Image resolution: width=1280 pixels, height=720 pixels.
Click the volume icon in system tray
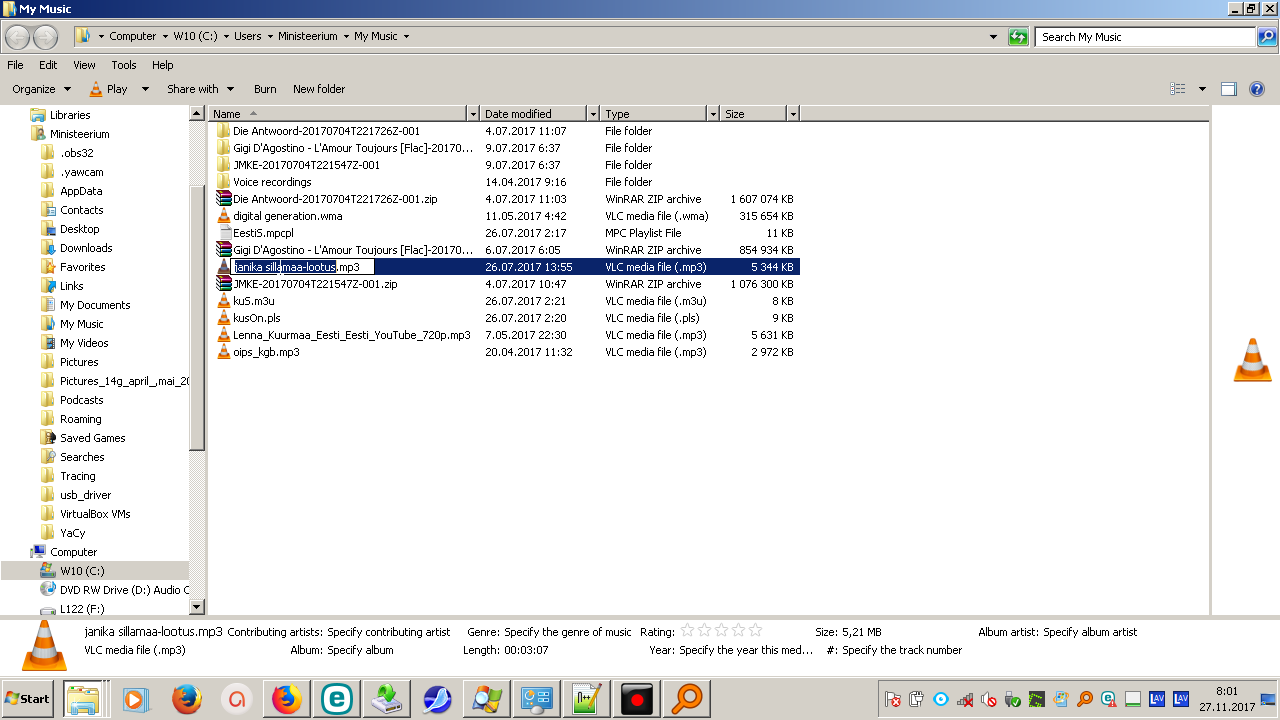pyautogui.click(x=989, y=699)
